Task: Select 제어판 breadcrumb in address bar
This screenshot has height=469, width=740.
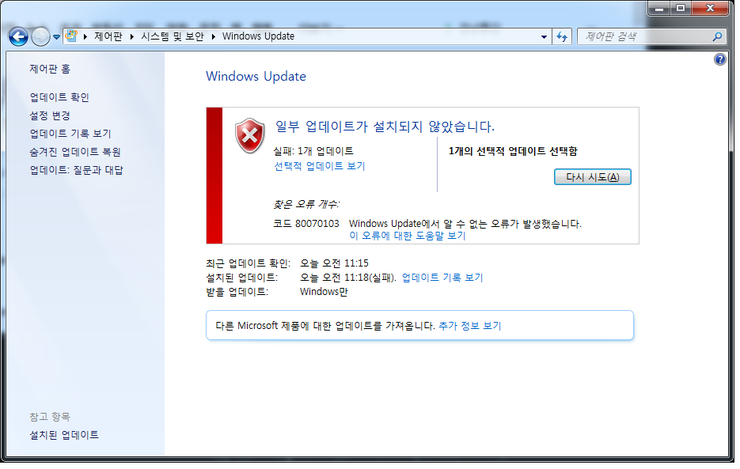Action: [x=108, y=36]
